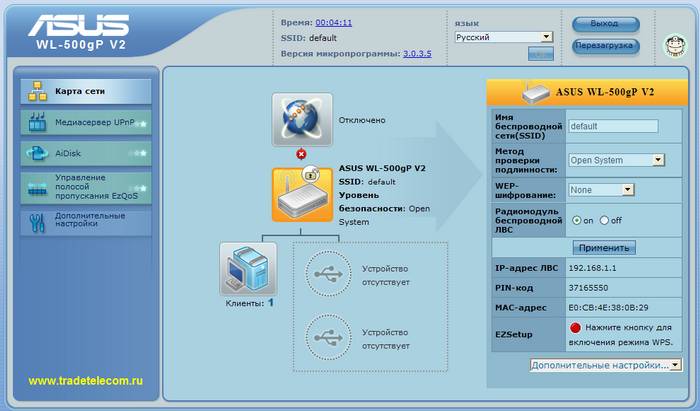The image size is (700, 411).
Task: Open the Карта сети menu item
Action: pos(85,92)
